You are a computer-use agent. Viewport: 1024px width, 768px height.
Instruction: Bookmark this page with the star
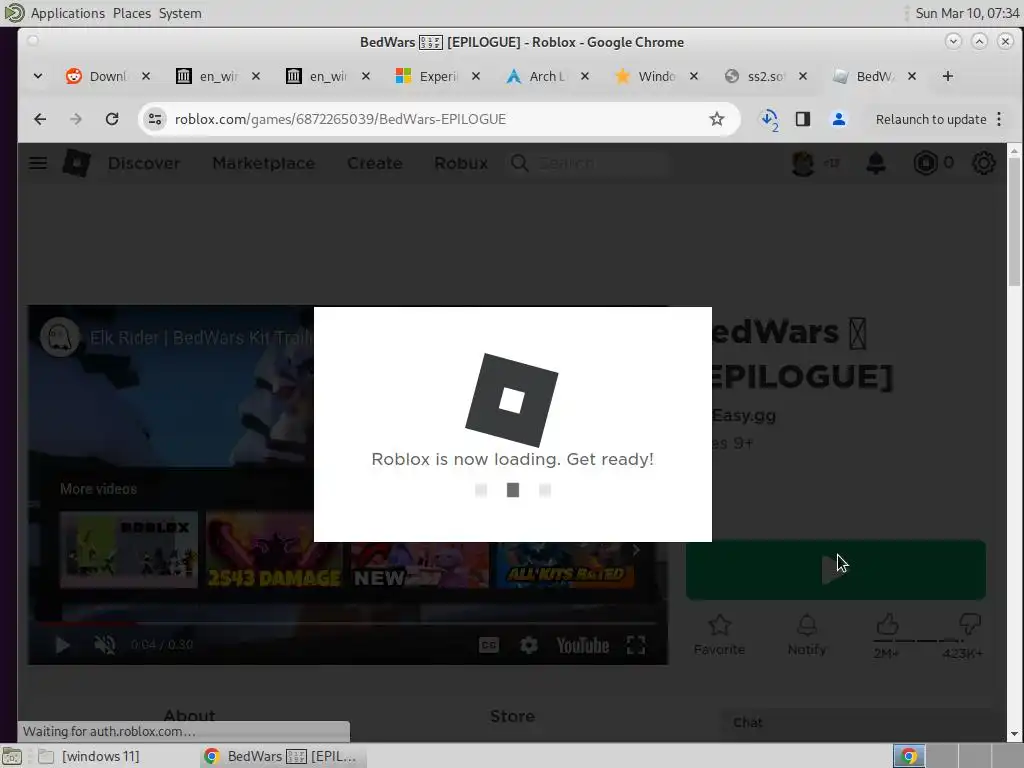click(716, 119)
